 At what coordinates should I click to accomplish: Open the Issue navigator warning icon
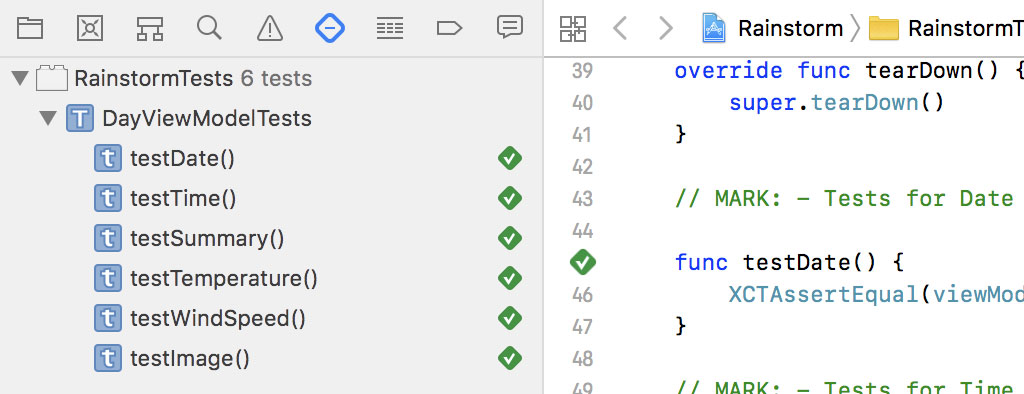click(x=270, y=28)
